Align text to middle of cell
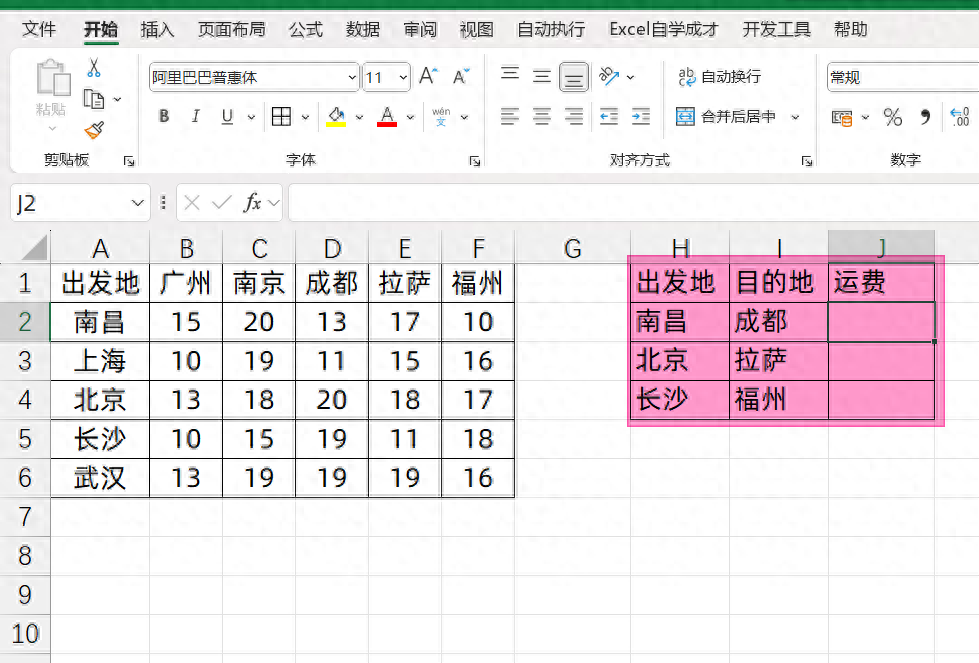 click(542, 76)
